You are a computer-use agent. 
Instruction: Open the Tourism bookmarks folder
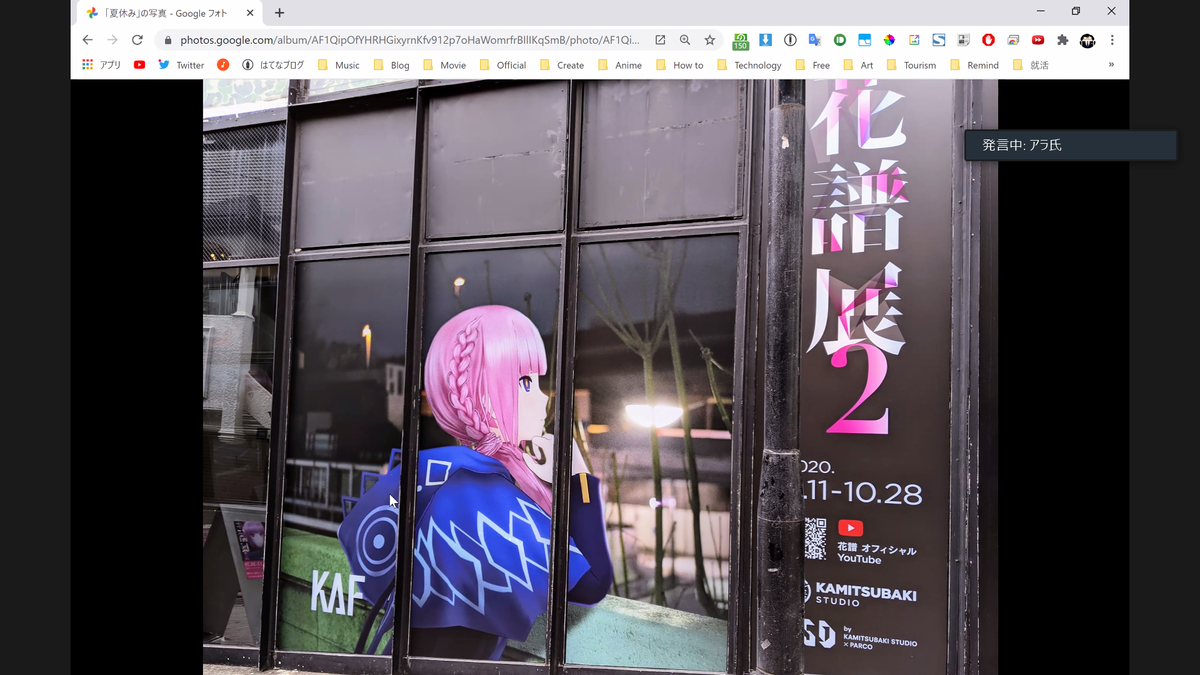pos(911,65)
